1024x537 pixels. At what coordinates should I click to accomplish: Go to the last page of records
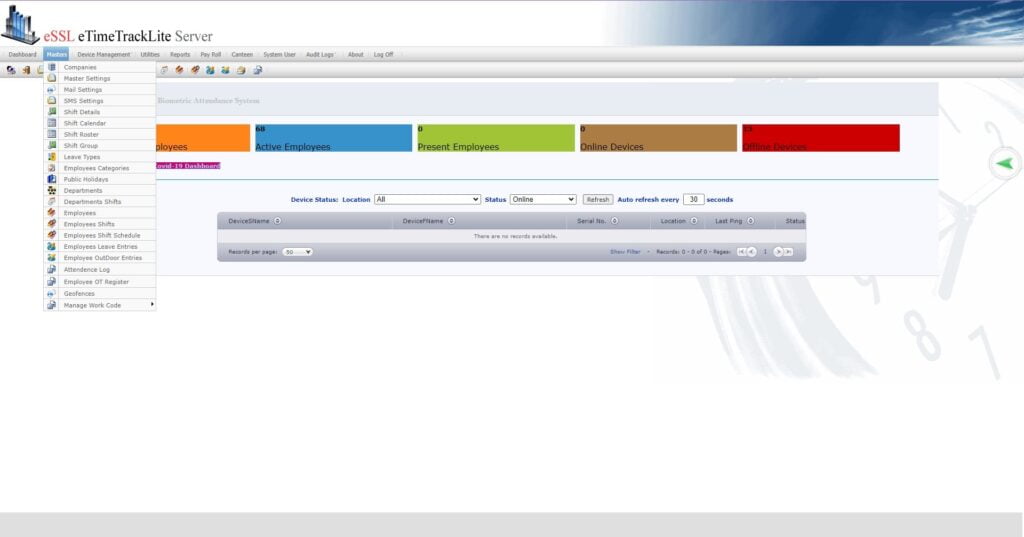(x=788, y=252)
